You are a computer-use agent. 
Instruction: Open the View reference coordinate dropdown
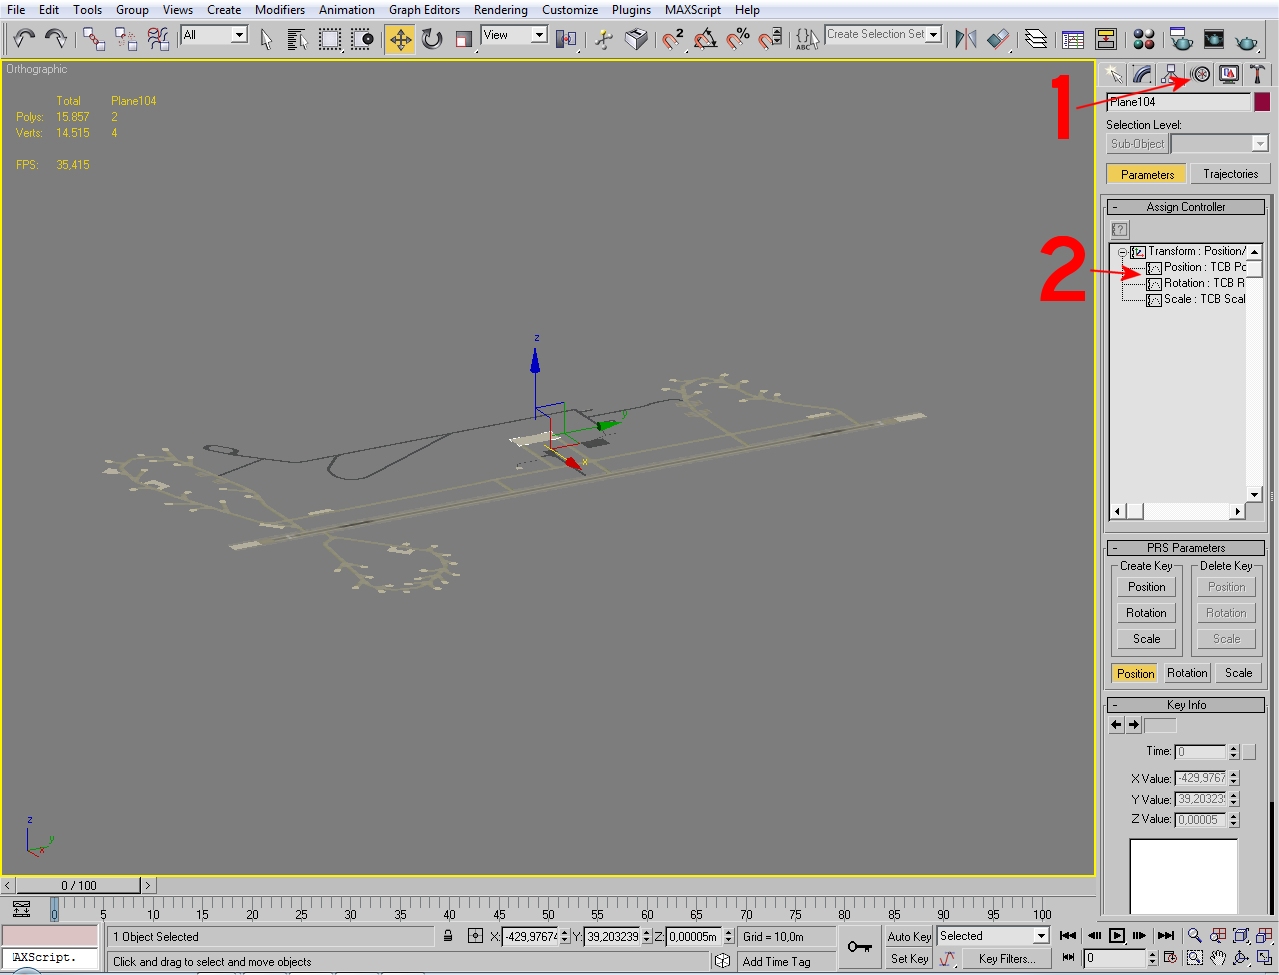click(514, 35)
